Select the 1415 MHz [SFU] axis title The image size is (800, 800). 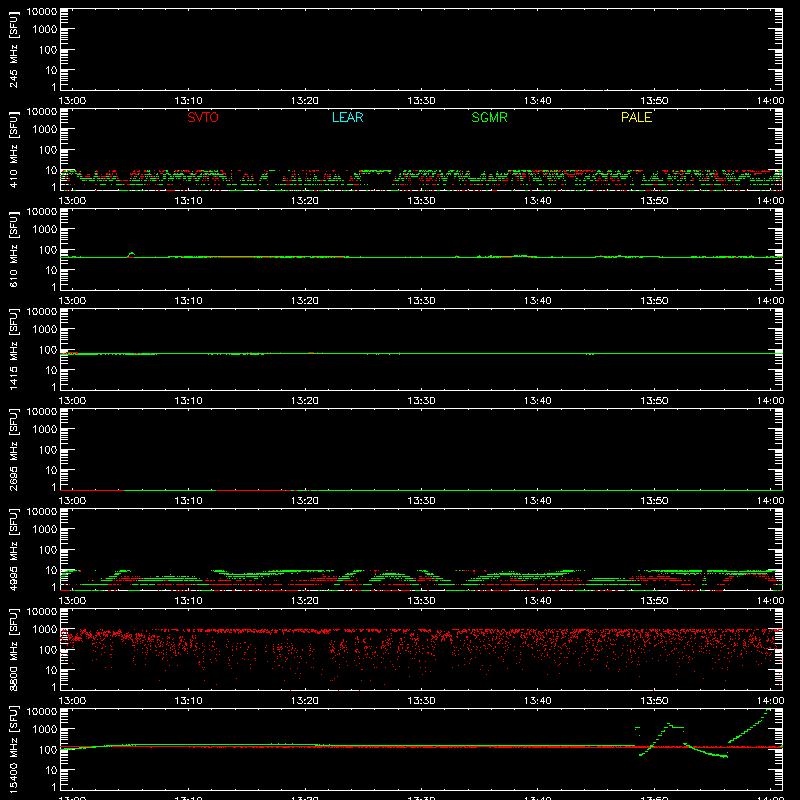(13, 349)
